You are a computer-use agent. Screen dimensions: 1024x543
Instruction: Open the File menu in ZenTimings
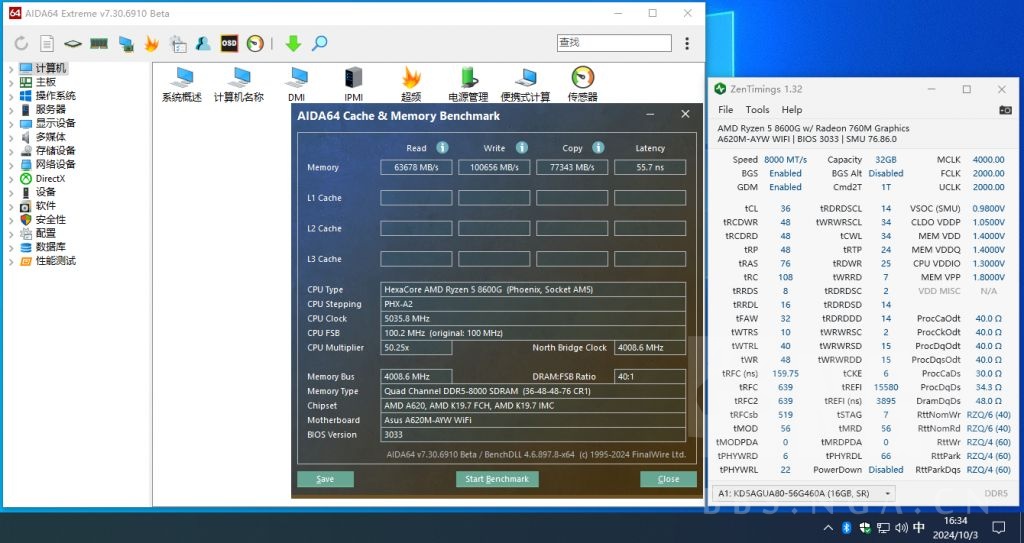point(725,110)
